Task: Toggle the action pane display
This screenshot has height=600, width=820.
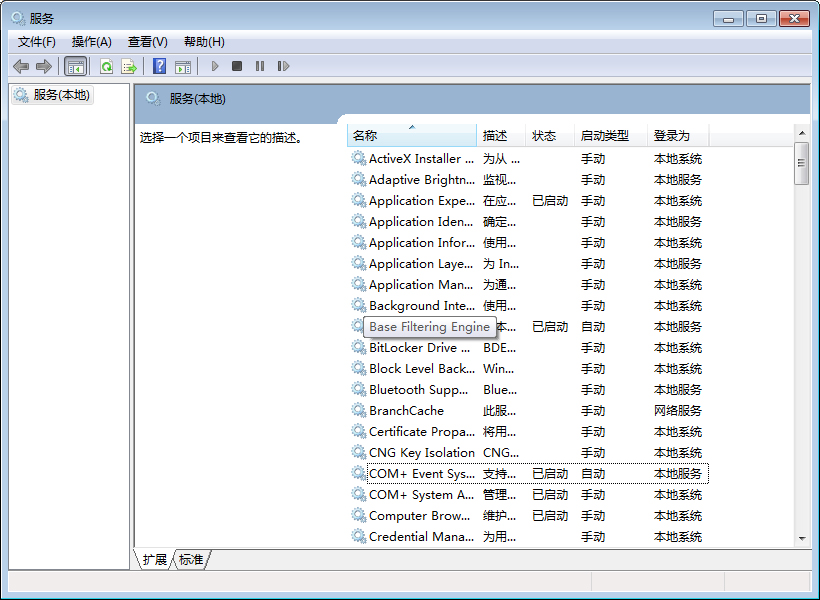Action: click(183, 66)
